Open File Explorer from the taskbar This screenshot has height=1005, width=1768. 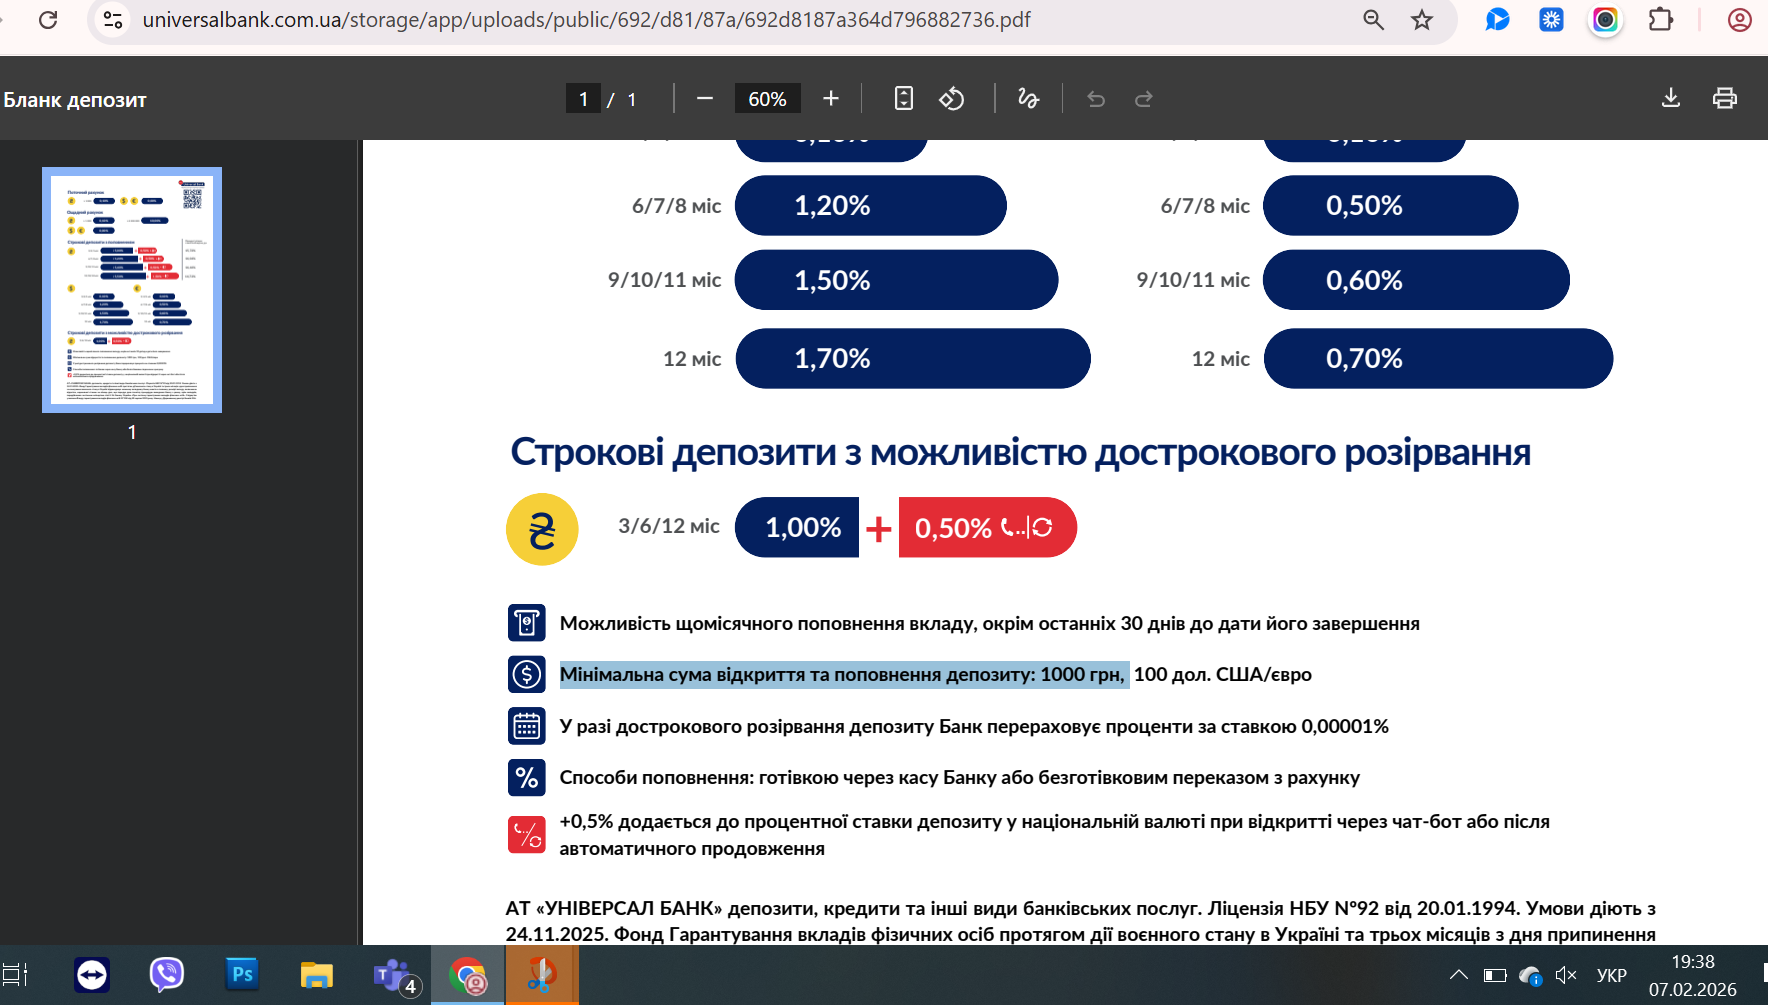[317, 975]
